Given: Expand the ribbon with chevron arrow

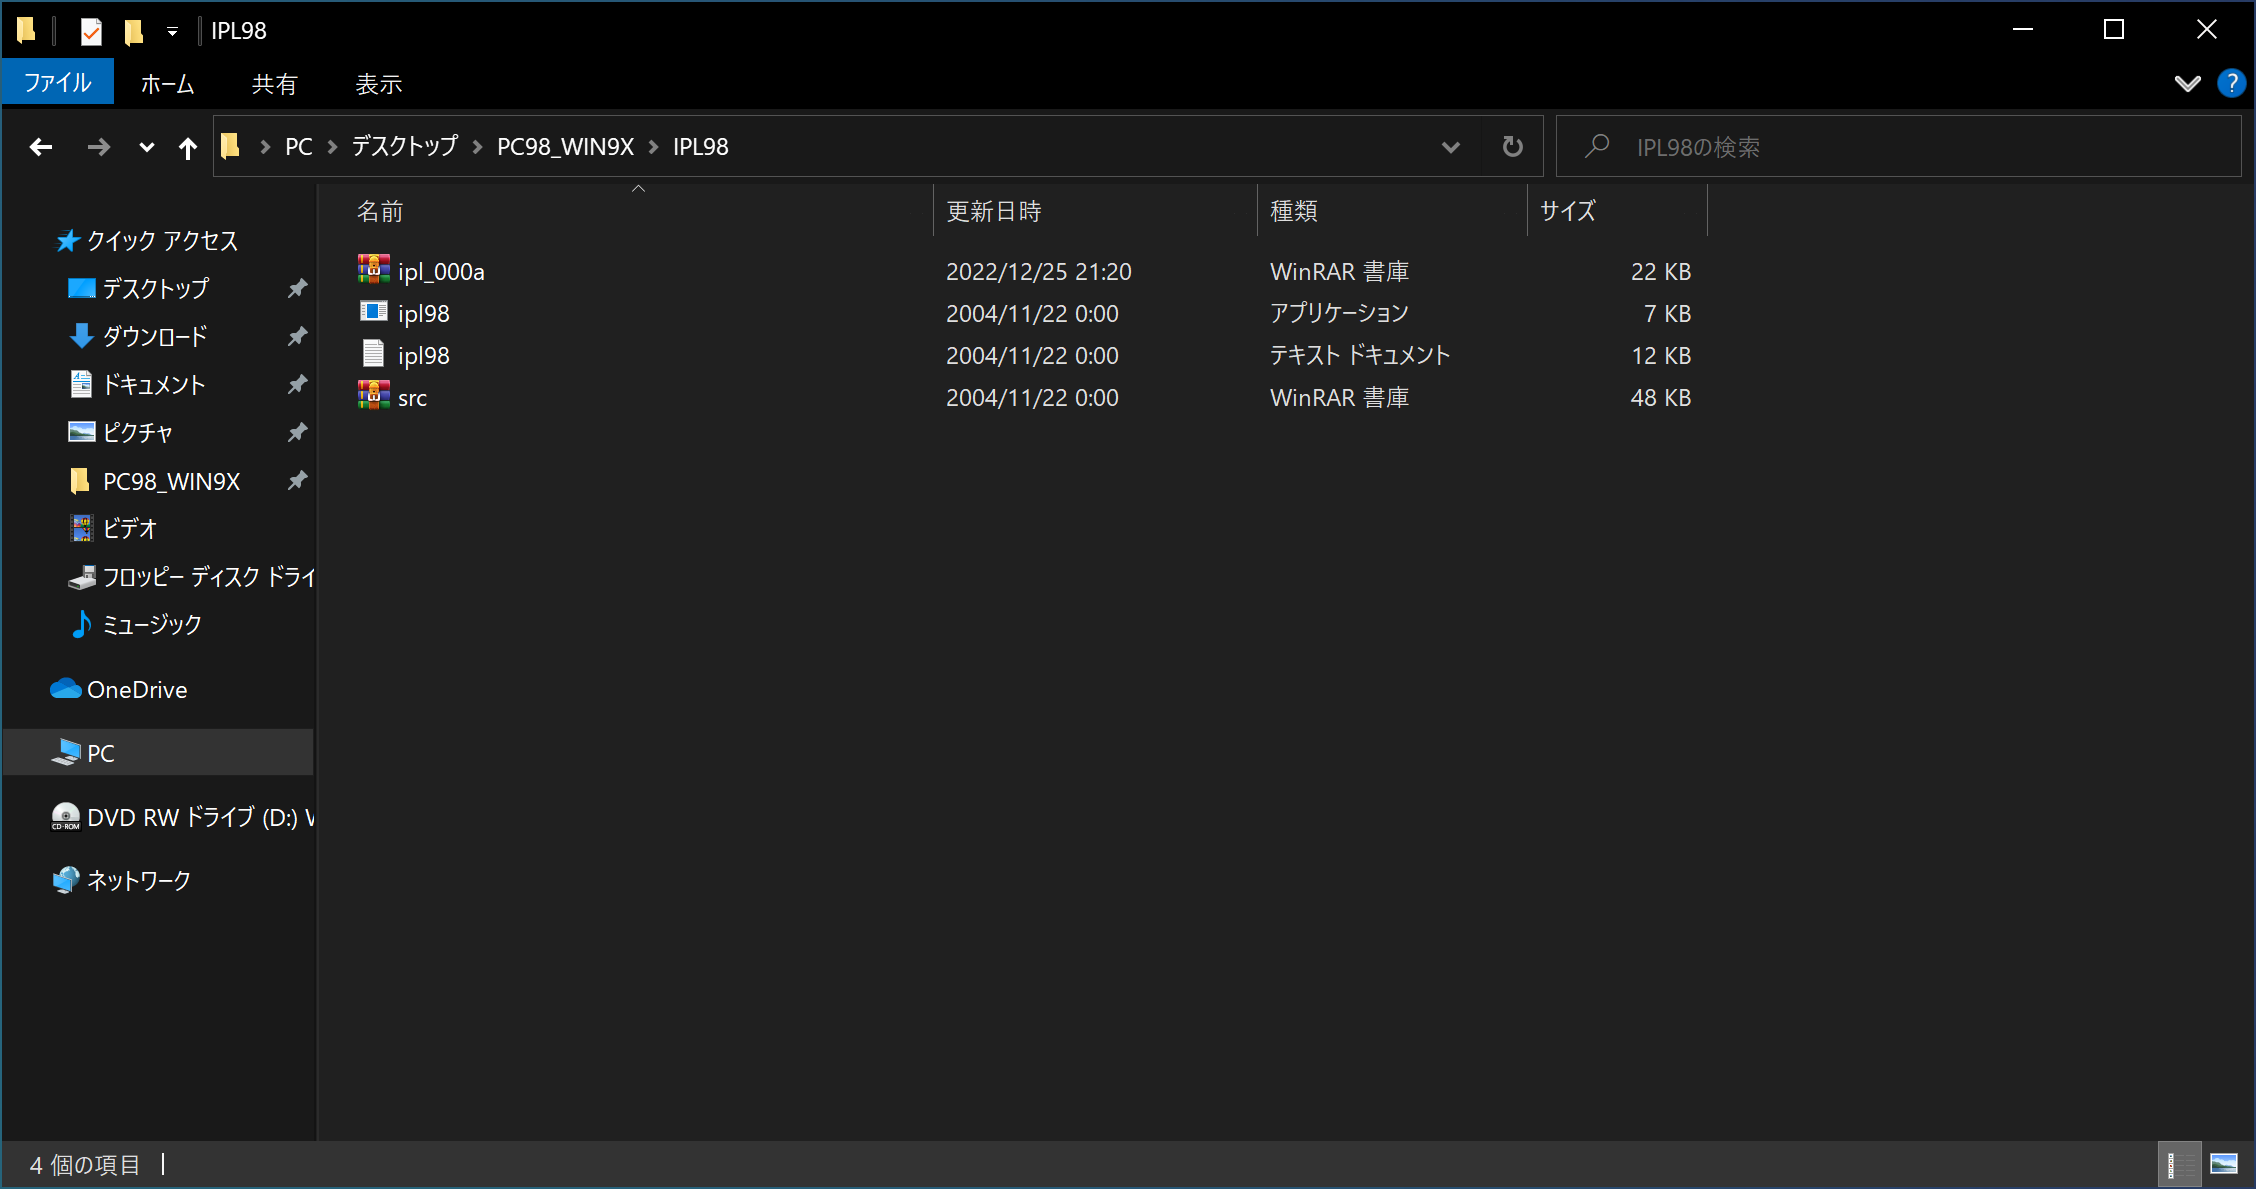Looking at the screenshot, I should tap(2187, 83).
